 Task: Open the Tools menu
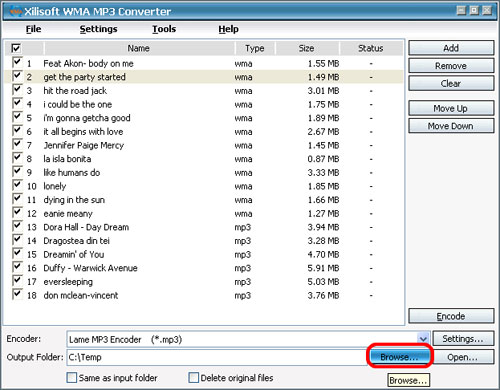pyautogui.click(x=164, y=29)
